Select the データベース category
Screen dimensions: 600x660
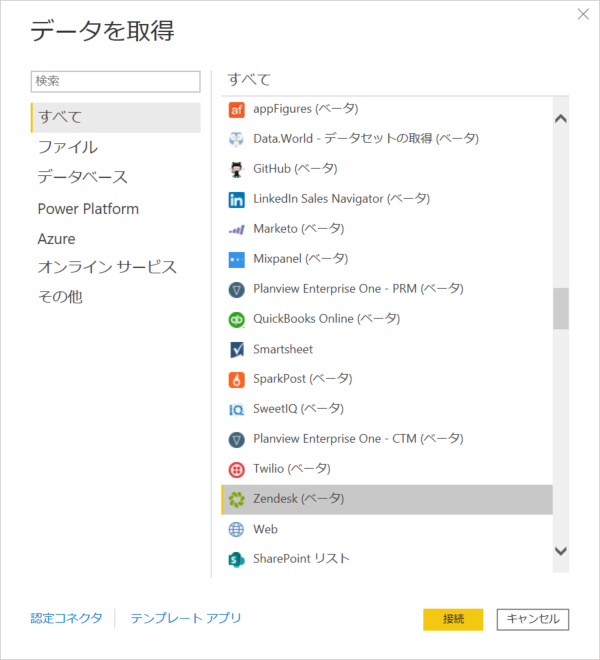pos(83,177)
